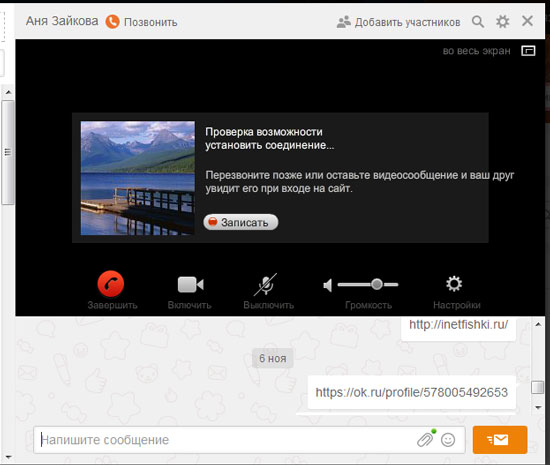Open the ok.ru profile link

[411, 392]
